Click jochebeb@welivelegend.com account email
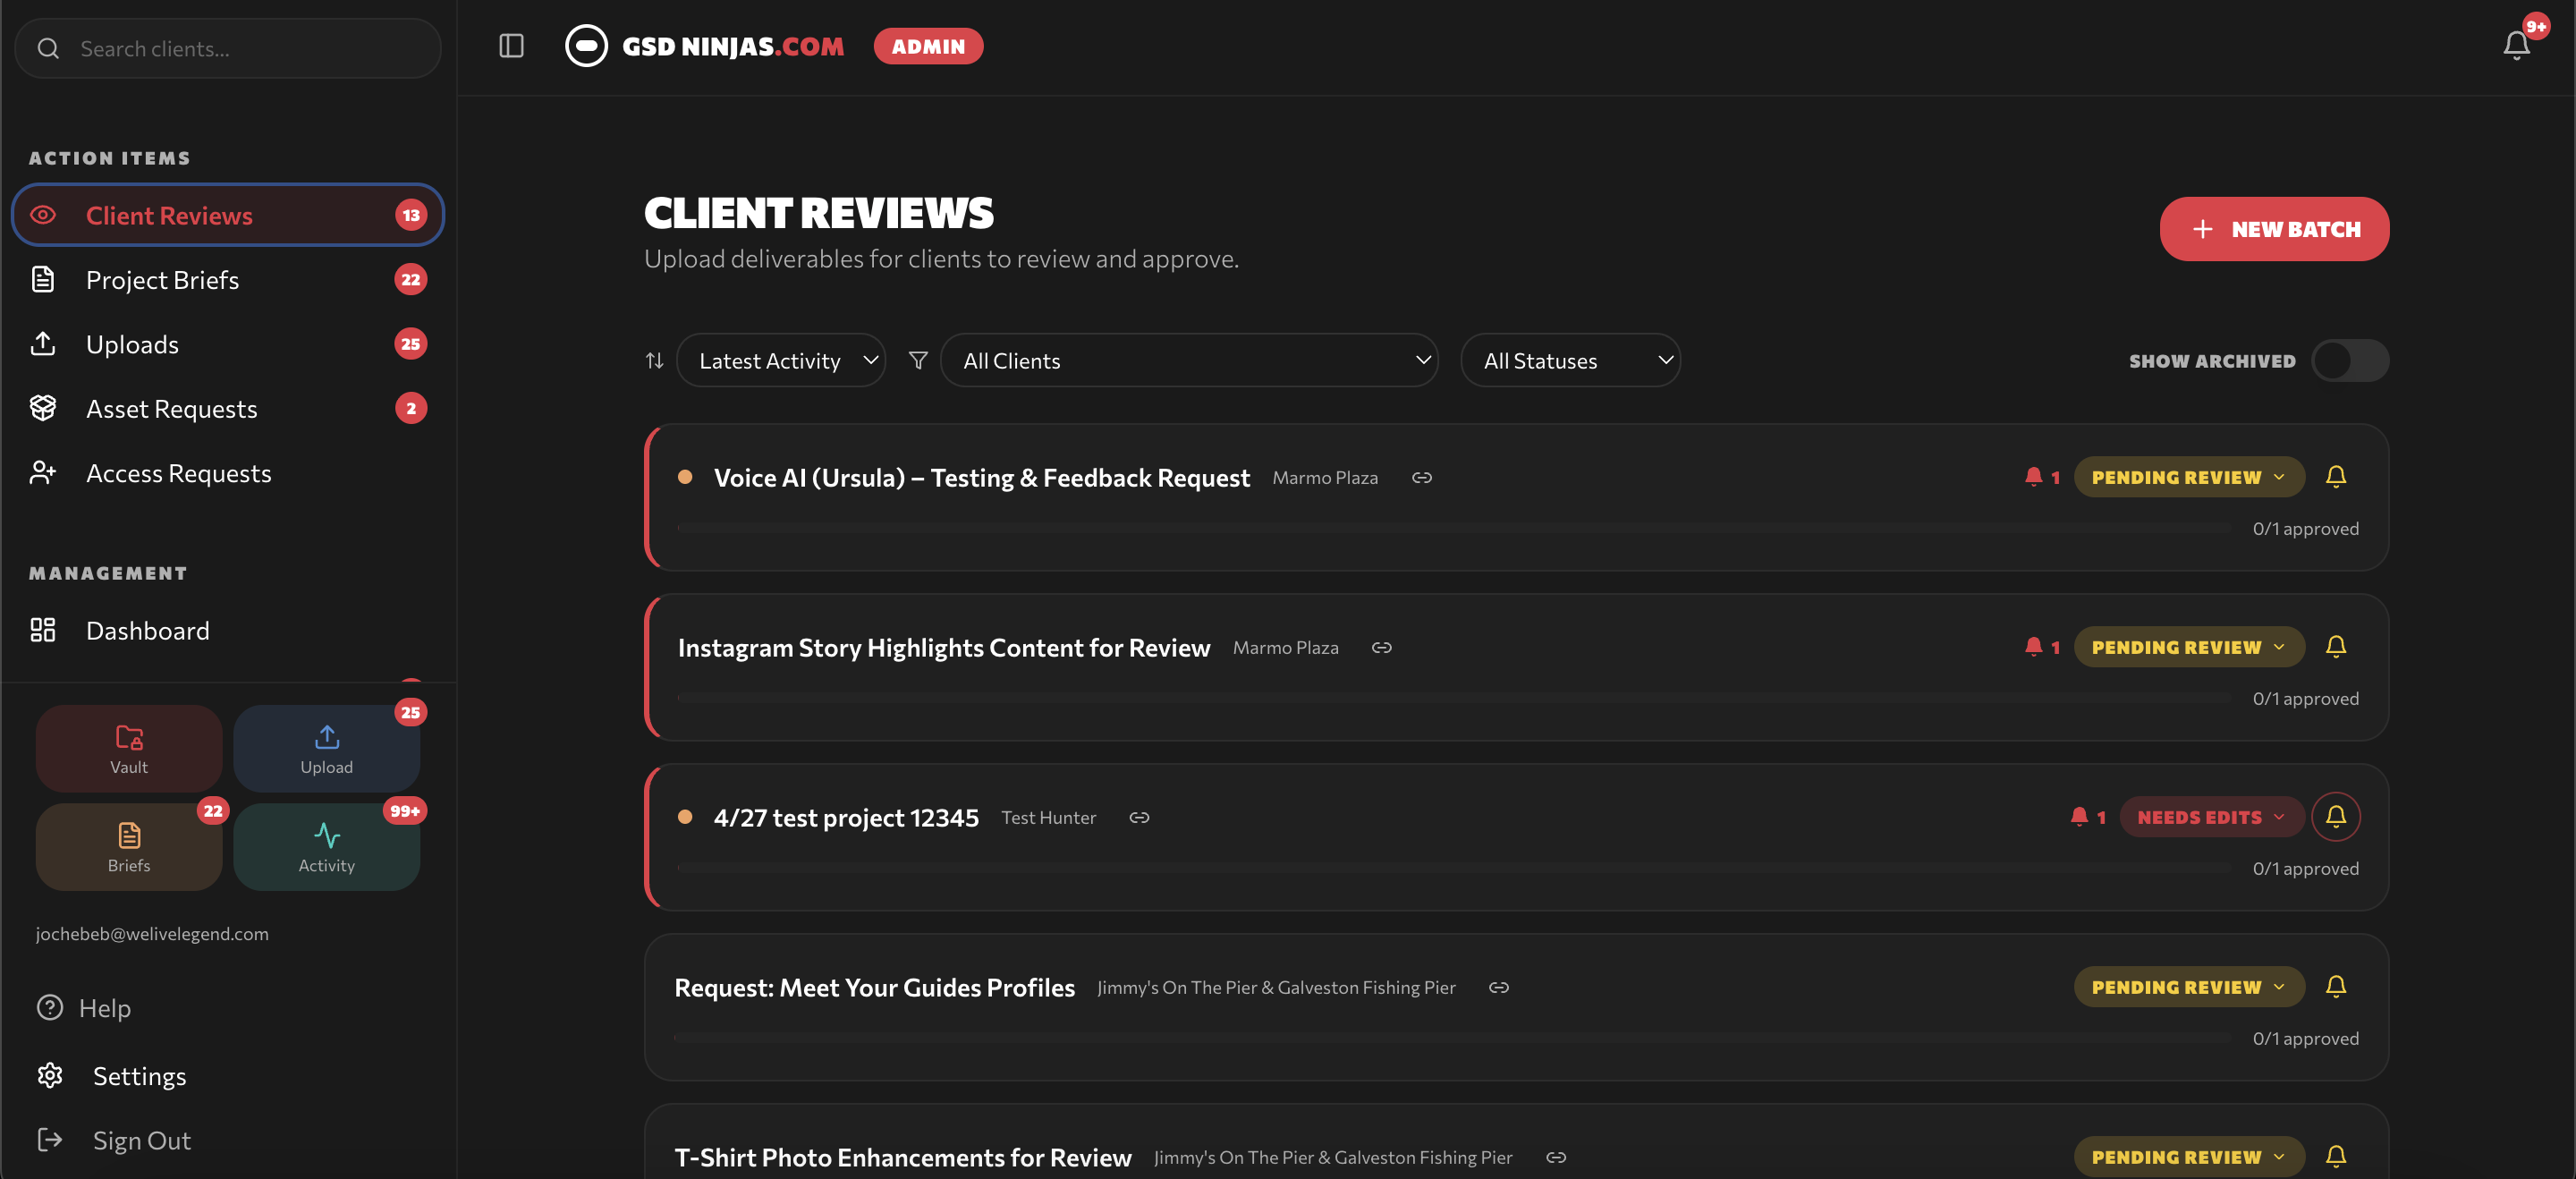The width and height of the screenshot is (2576, 1179). [x=152, y=933]
